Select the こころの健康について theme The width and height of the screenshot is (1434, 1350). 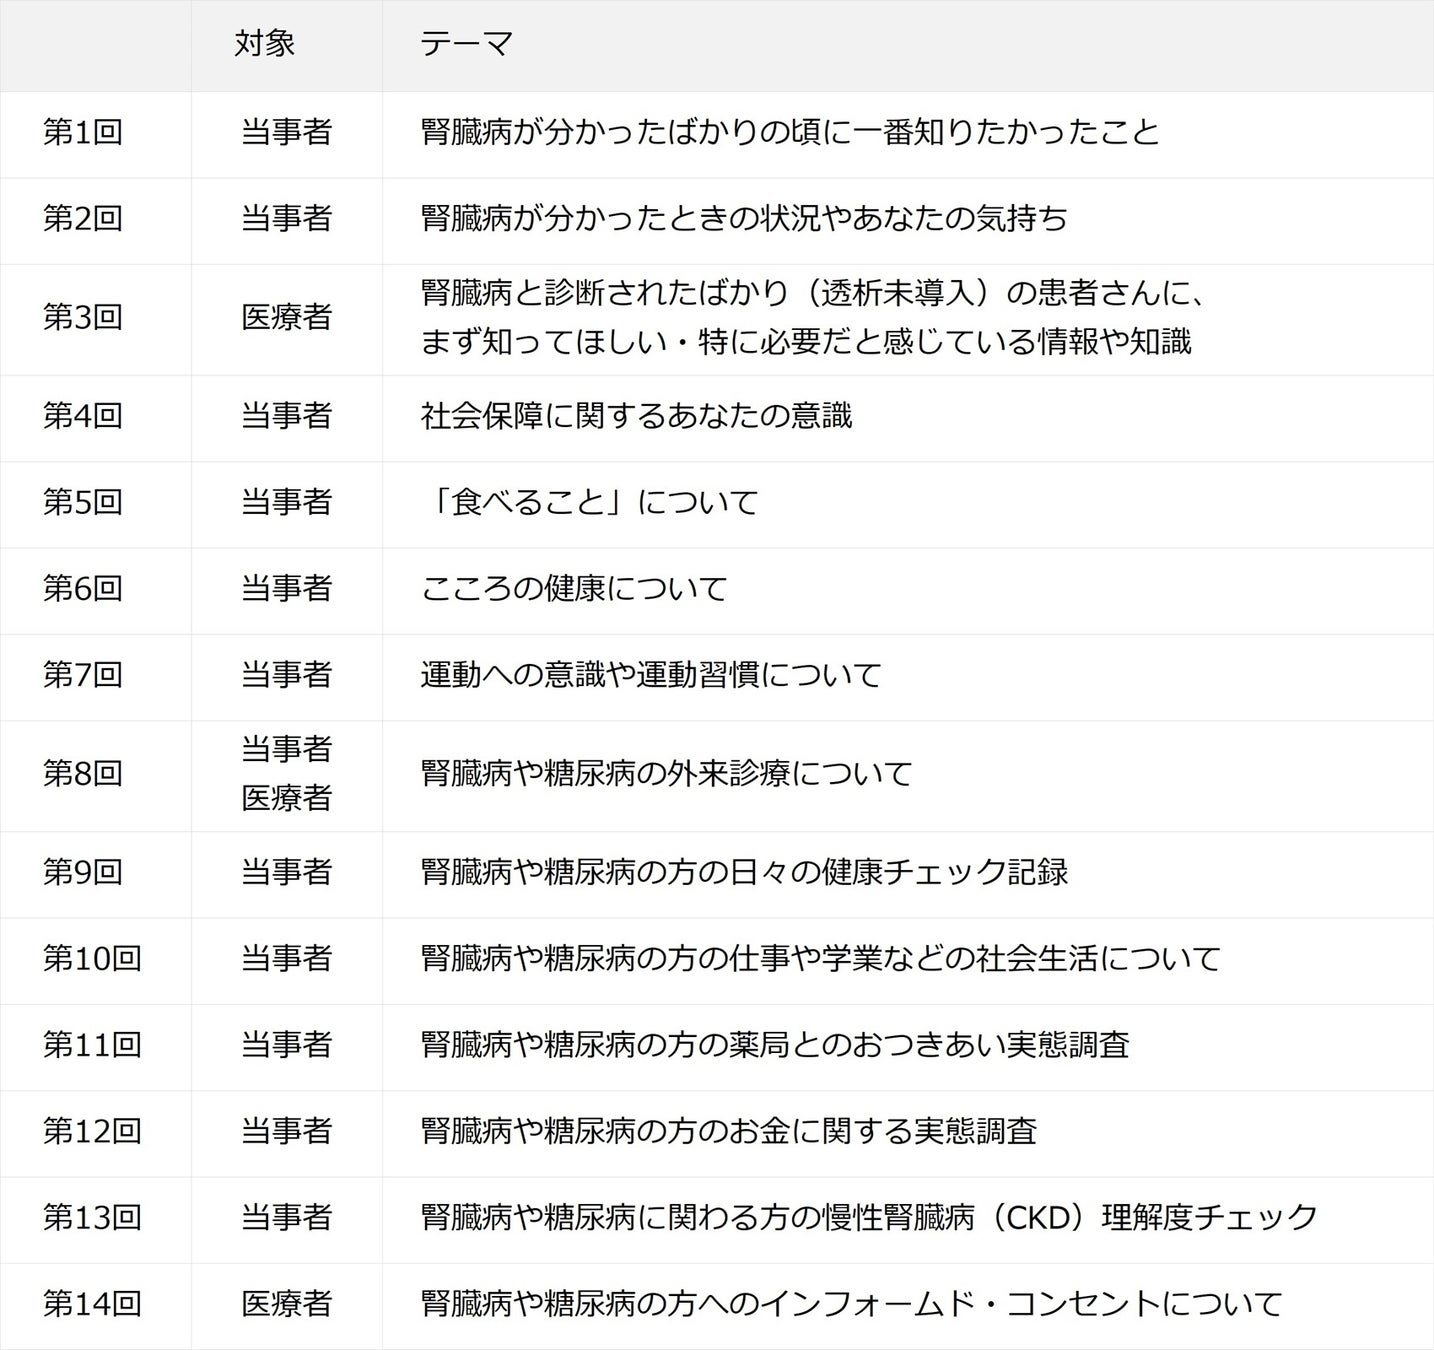[x=574, y=588]
